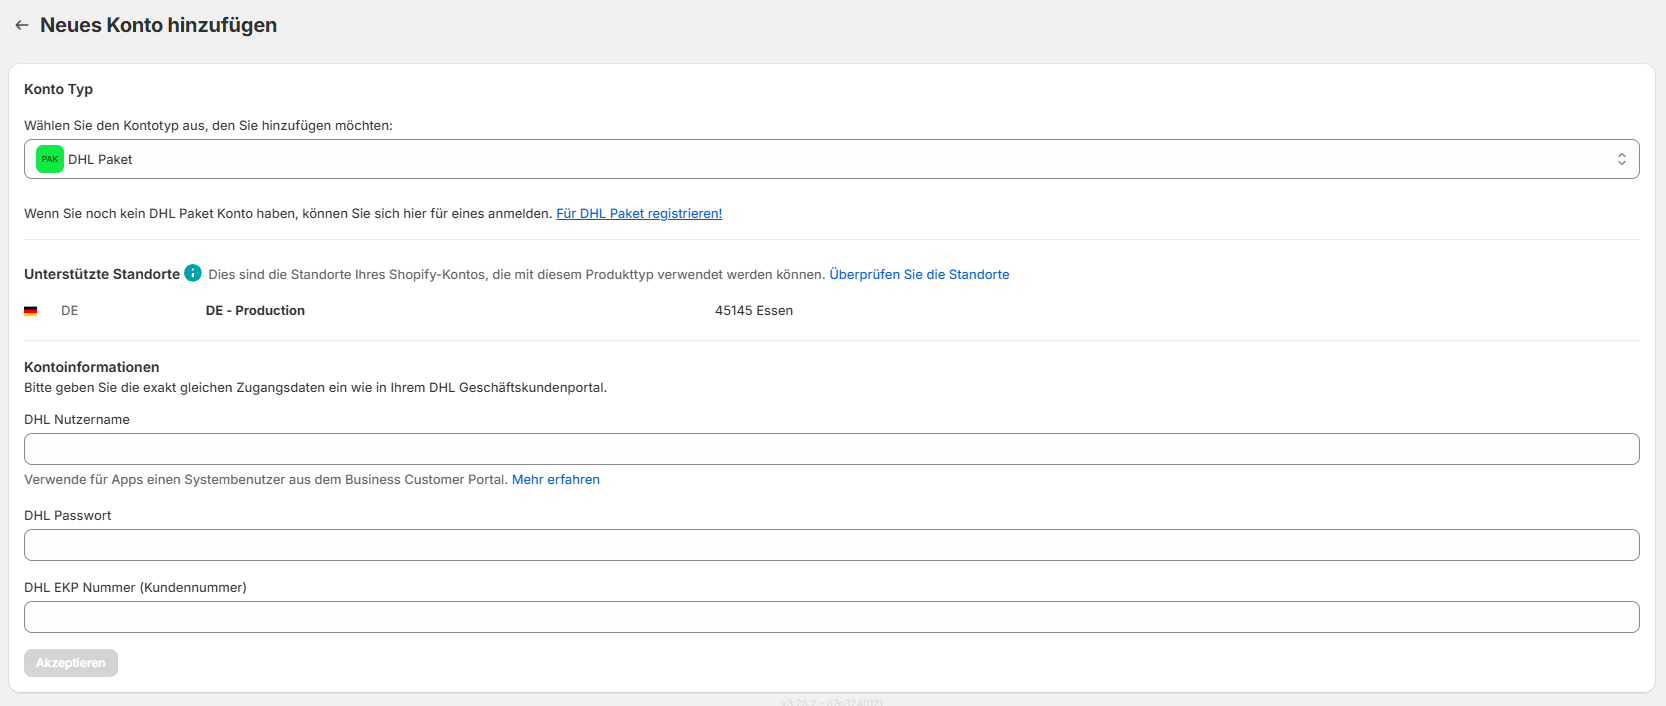Screen dimensions: 1666x706
Task: Open the 'Überprüfen Sie die Standorte' link
Action: [919, 274]
